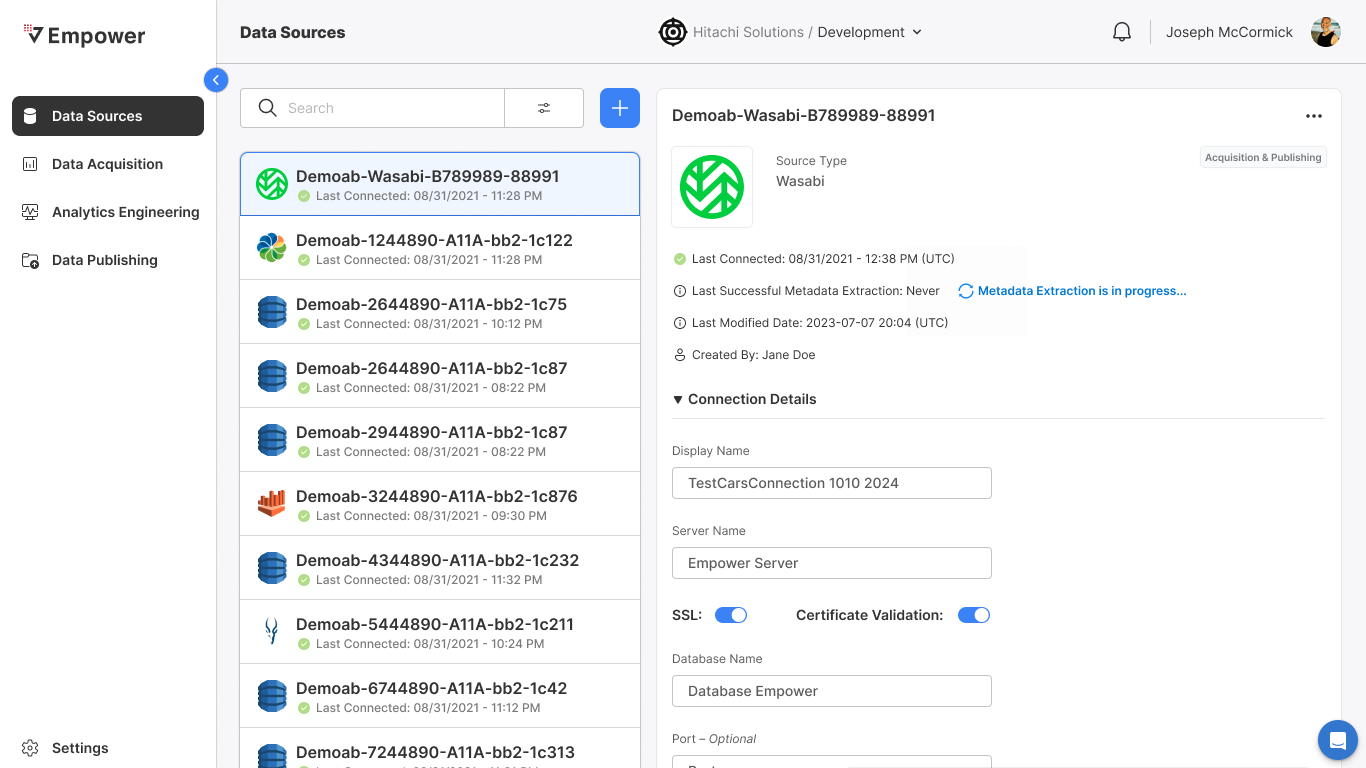The image size is (1366, 768).
Task: Add a new data source
Action: [620, 108]
